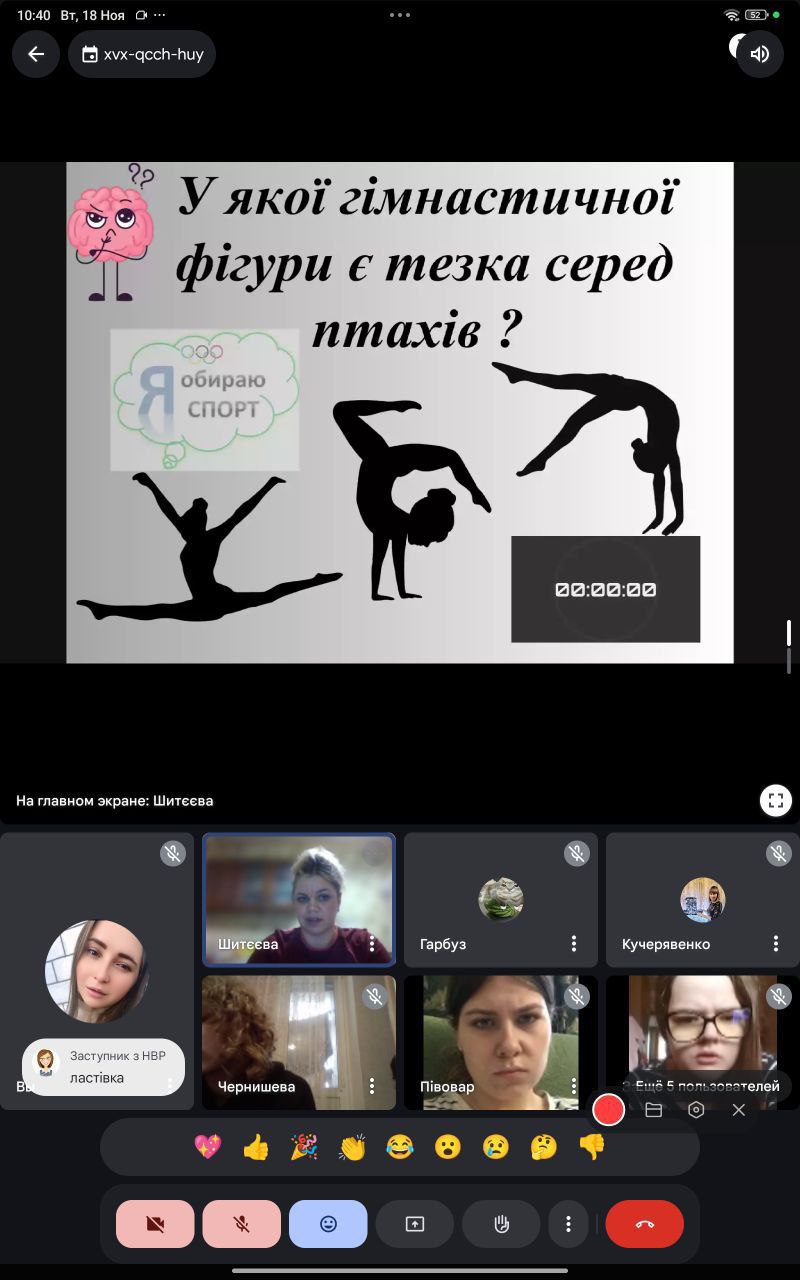Tap the back arrow button
The image size is (800, 1280).
[36, 54]
